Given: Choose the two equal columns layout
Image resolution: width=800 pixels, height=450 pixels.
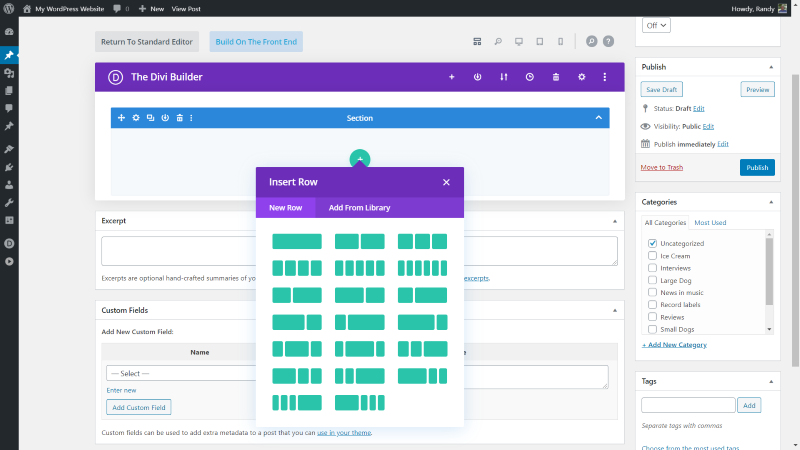Looking at the screenshot, I should tap(360, 241).
